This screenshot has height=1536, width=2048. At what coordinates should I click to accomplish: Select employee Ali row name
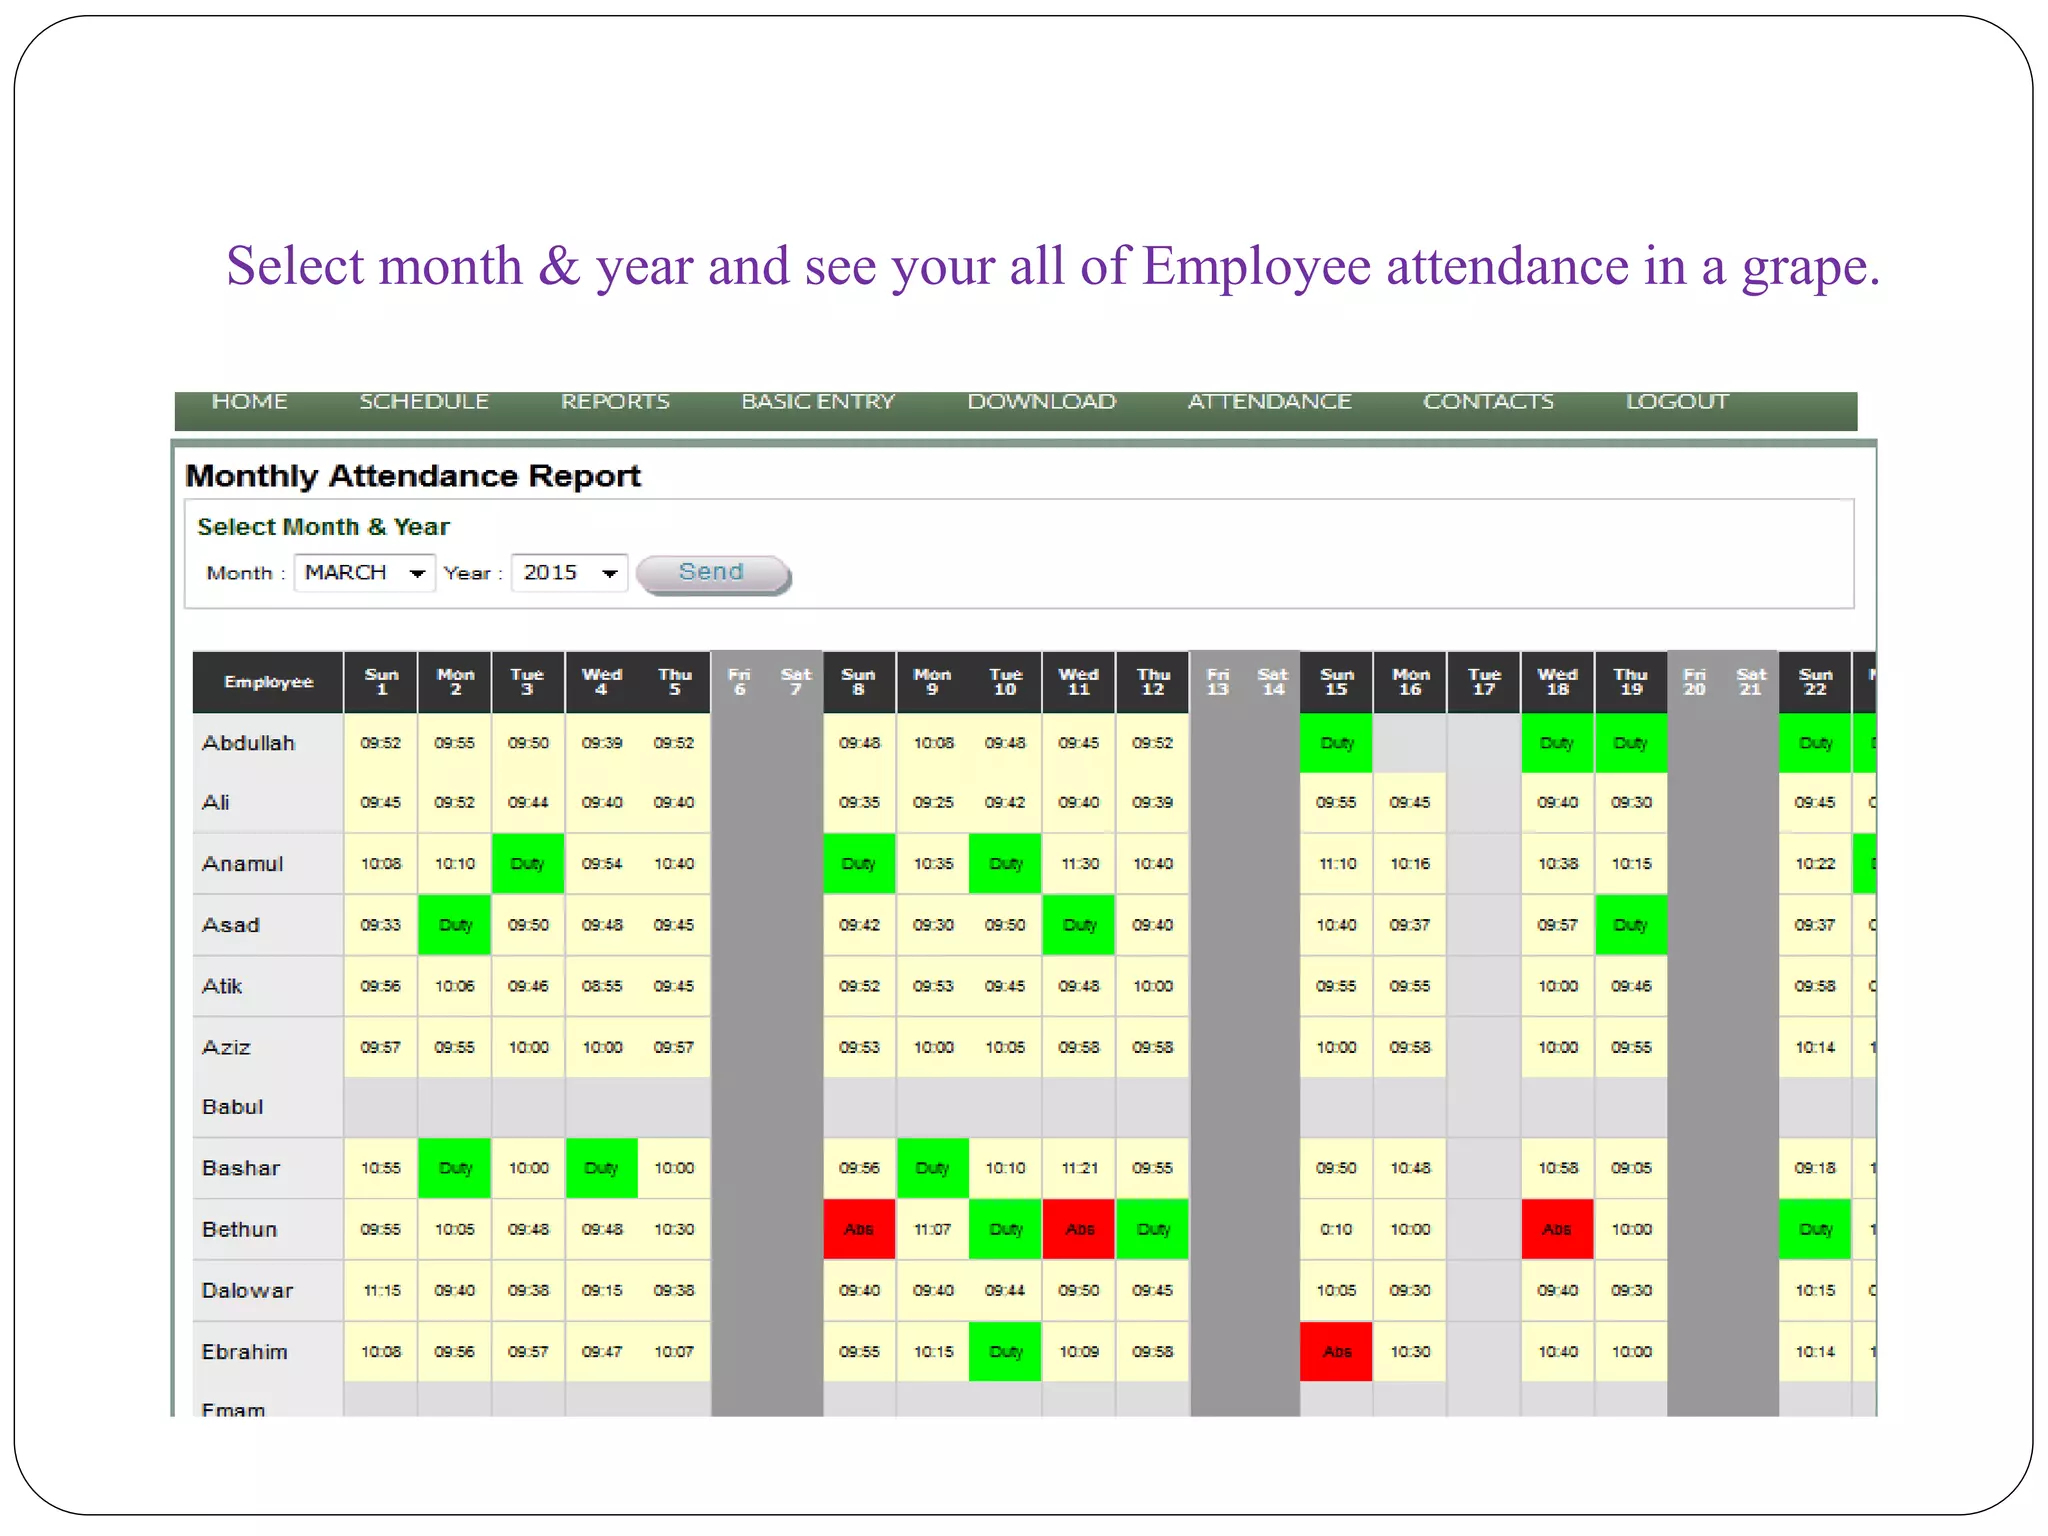[x=216, y=803]
